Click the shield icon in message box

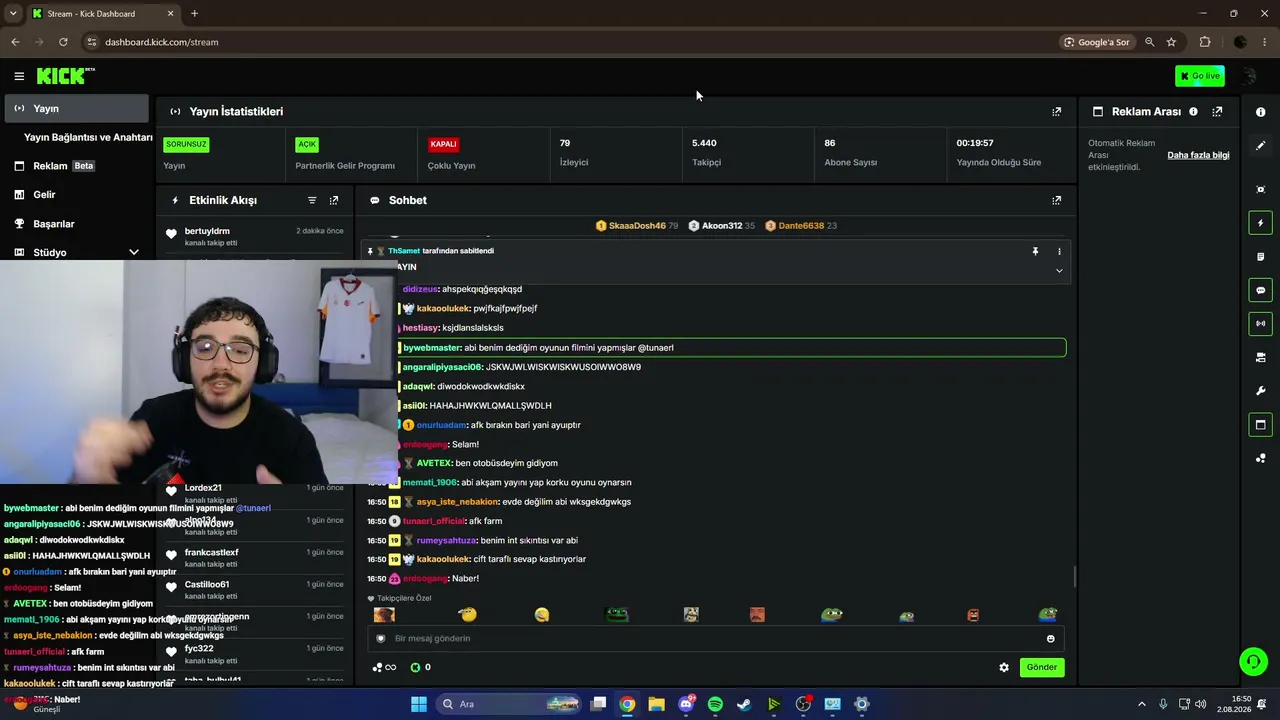point(380,639)
